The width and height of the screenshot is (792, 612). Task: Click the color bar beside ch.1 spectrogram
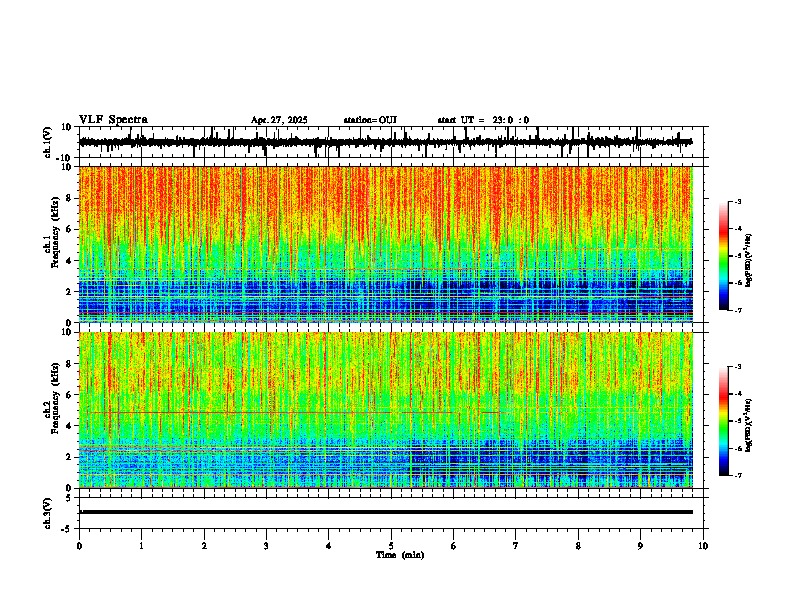724,256
